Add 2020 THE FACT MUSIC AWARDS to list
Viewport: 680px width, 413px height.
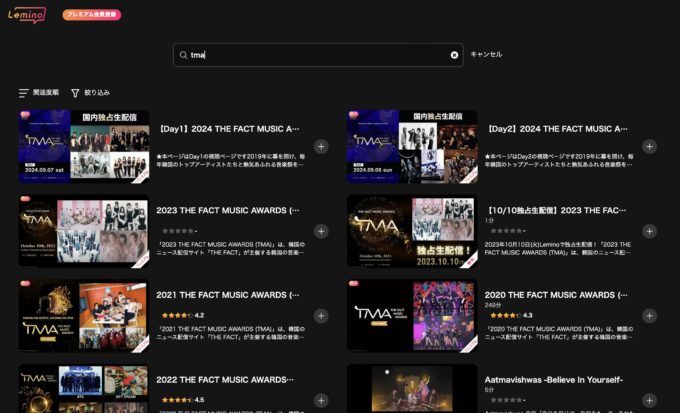649,316
